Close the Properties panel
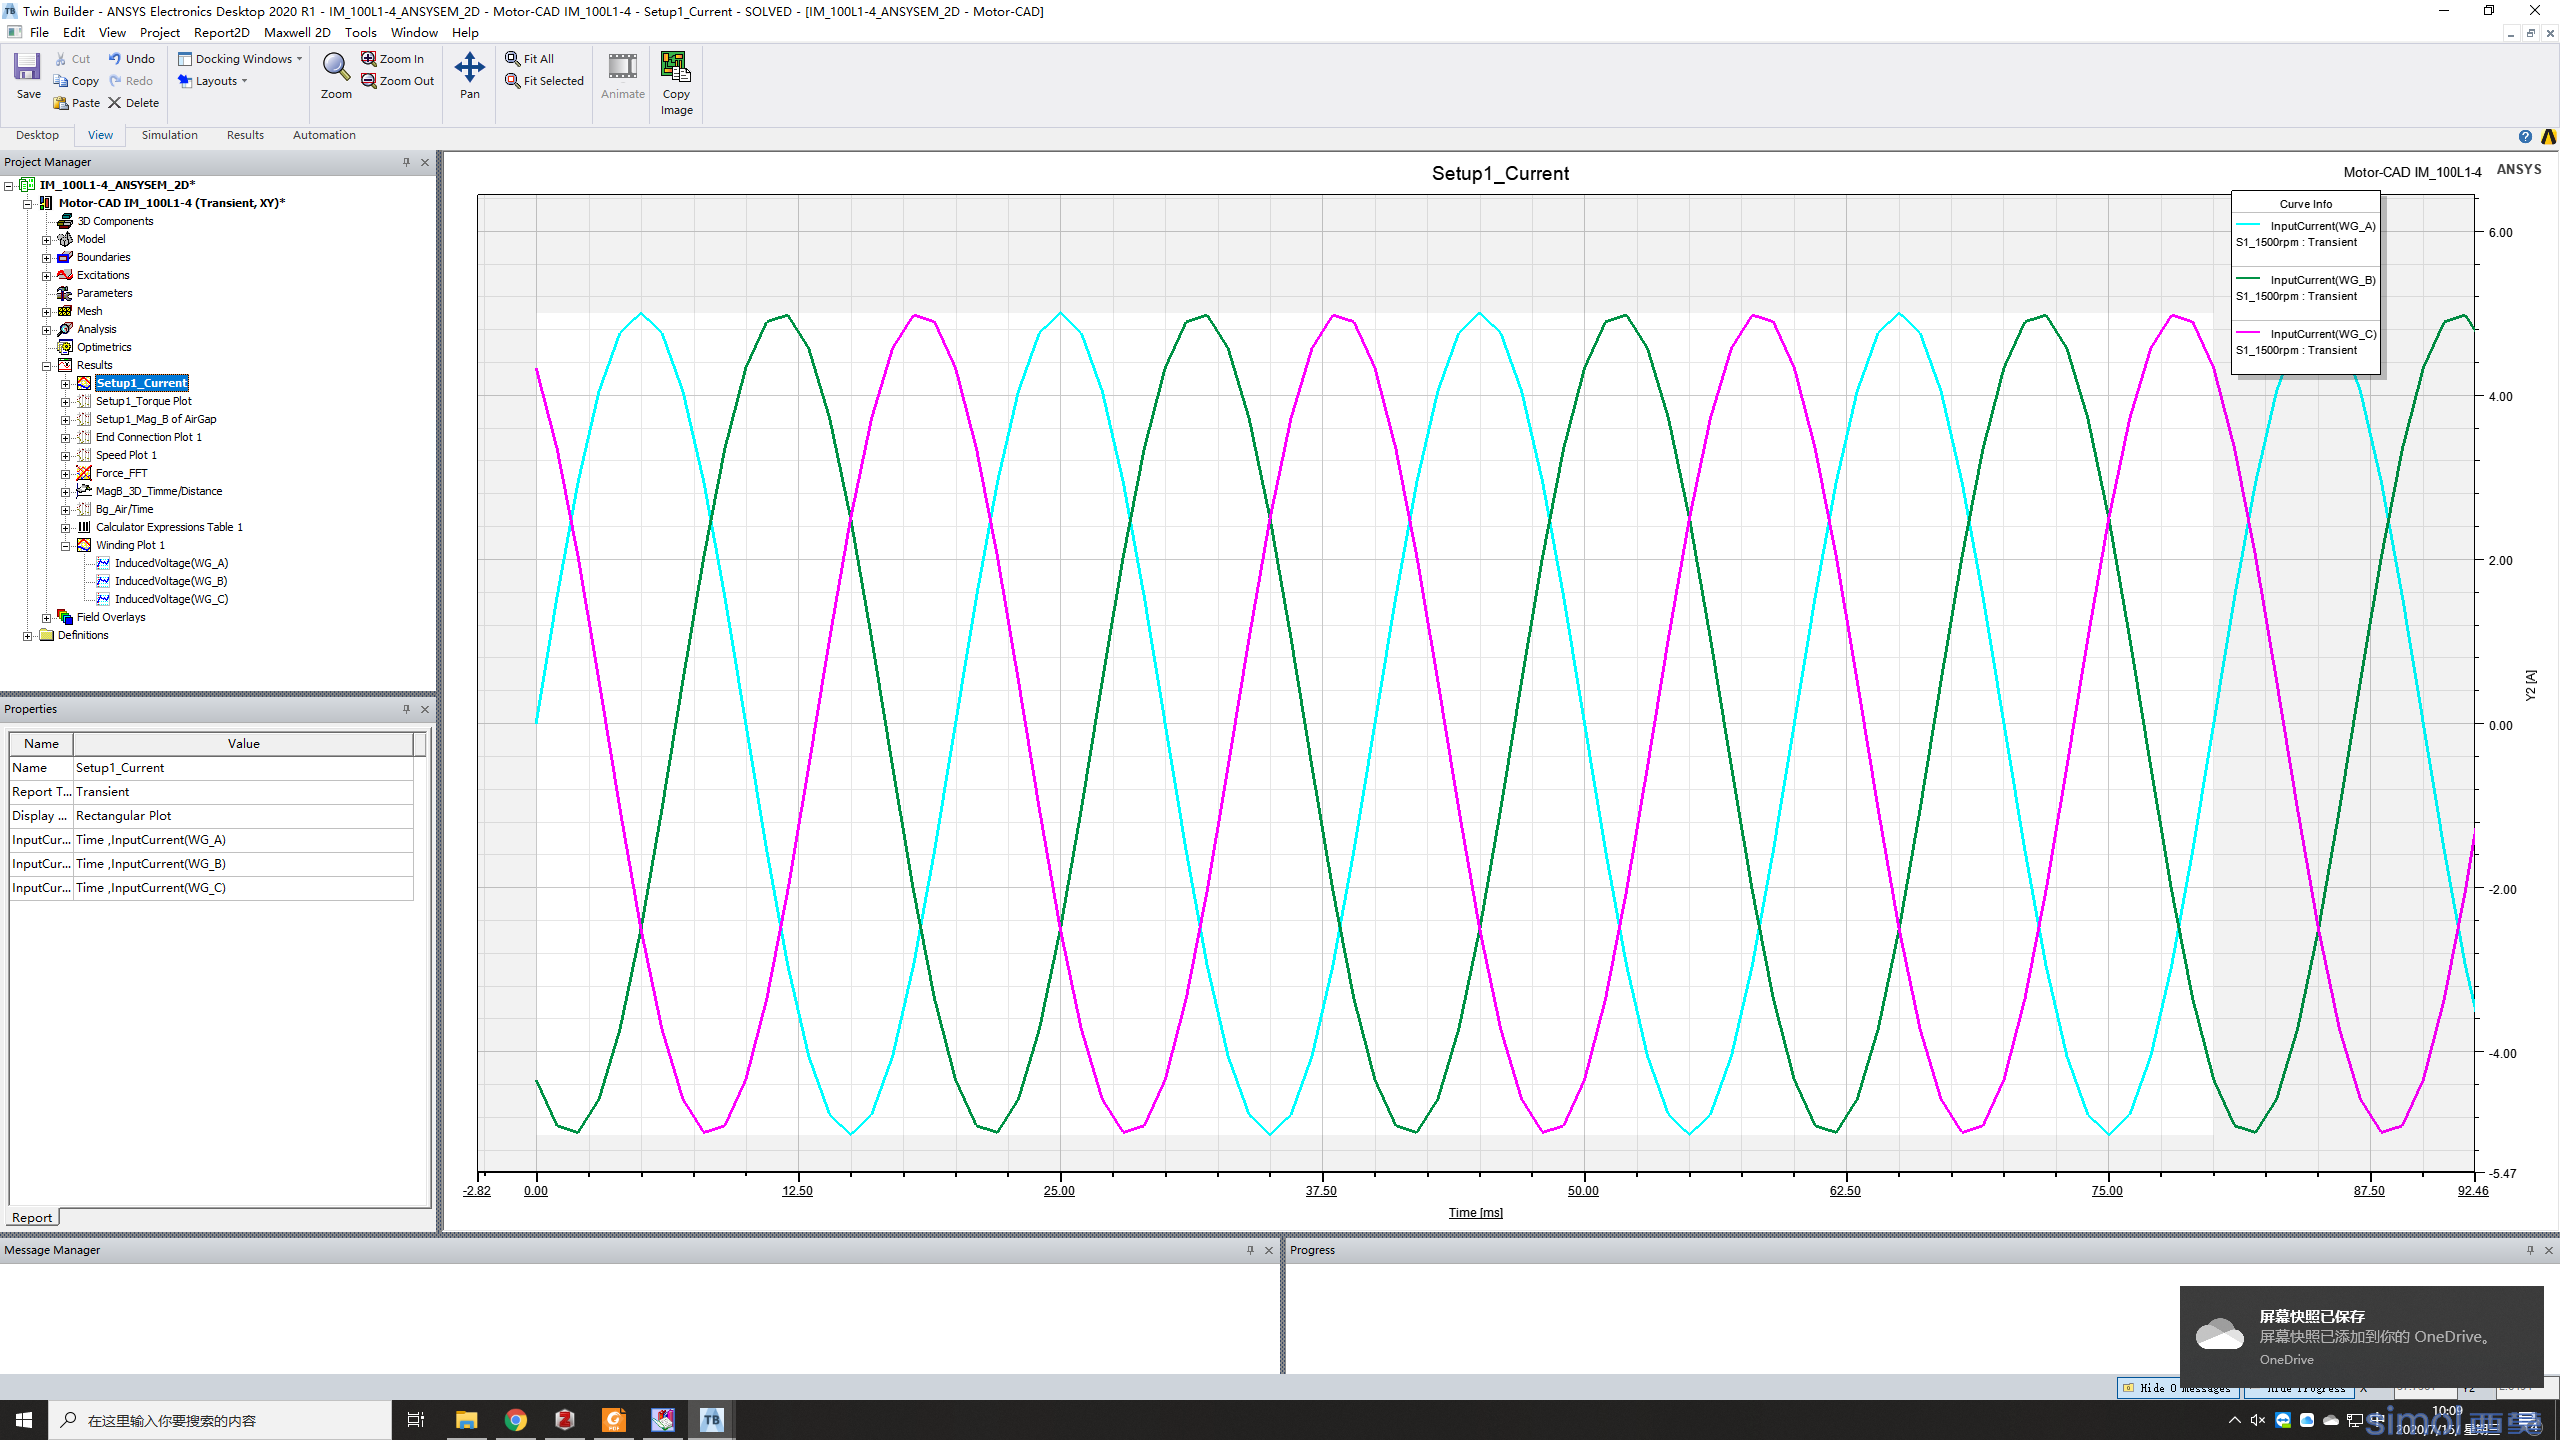The image size is (2560, 1440). (x=425, y=709)
